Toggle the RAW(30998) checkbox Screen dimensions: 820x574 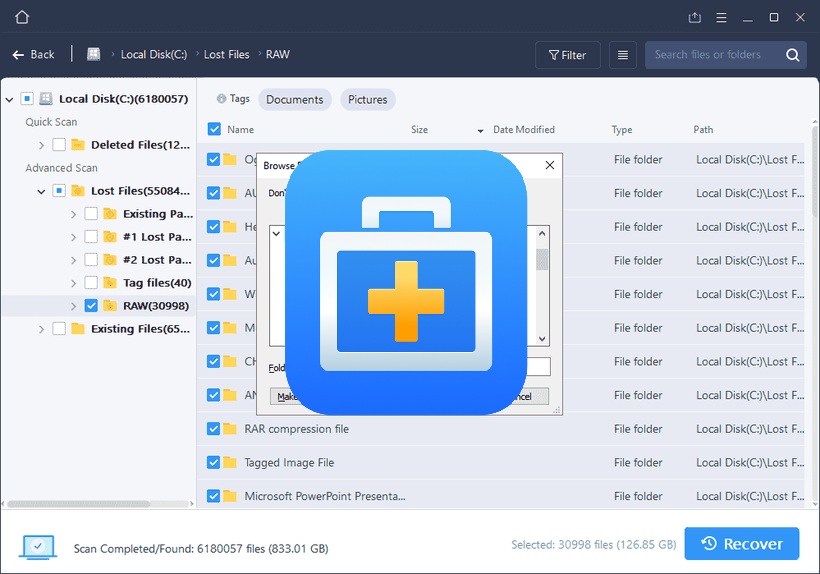(92, 306)
